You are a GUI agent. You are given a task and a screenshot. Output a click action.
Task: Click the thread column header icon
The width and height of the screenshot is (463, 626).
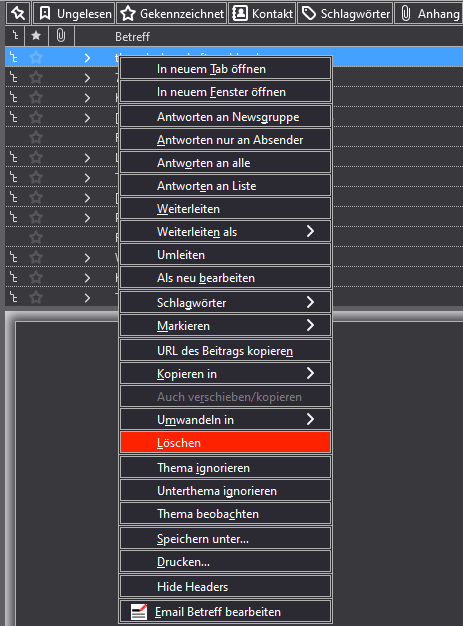pyautogui.click(x=15, y=36)
